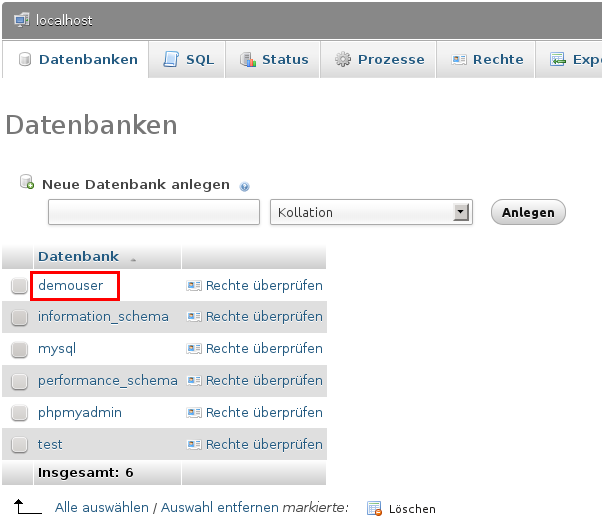The height and width of the screenshot is (526, 602).
Task: Click privileges icon in demouser row
Action: click(x=194, y=286)
